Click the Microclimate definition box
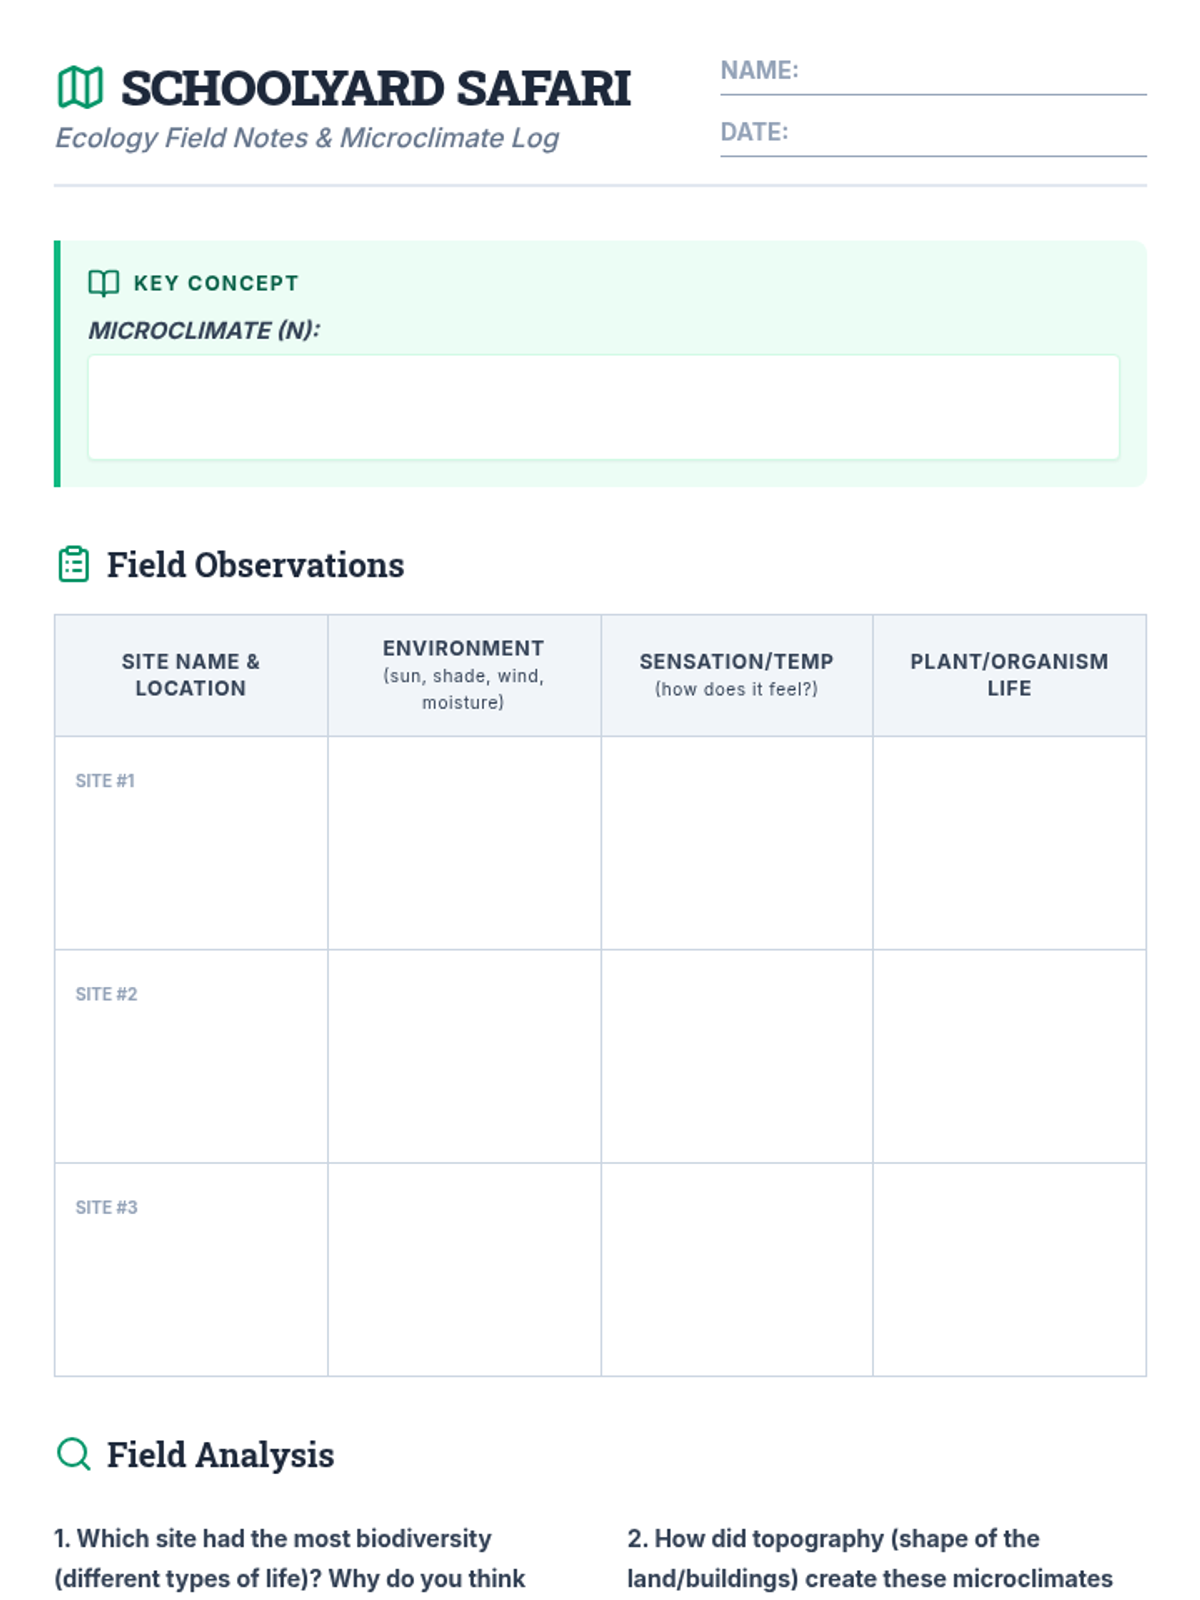 pos(603,407)
